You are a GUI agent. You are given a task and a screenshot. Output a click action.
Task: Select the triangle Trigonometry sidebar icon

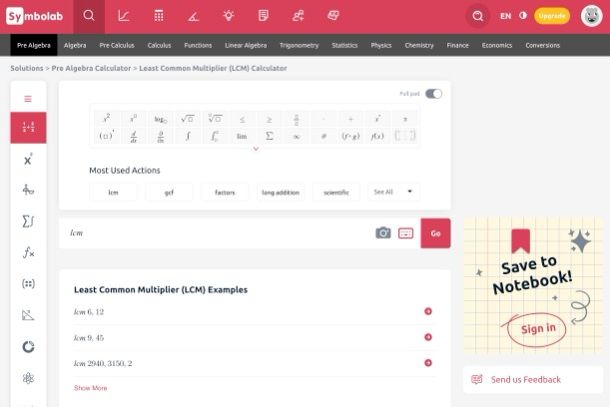28,315
